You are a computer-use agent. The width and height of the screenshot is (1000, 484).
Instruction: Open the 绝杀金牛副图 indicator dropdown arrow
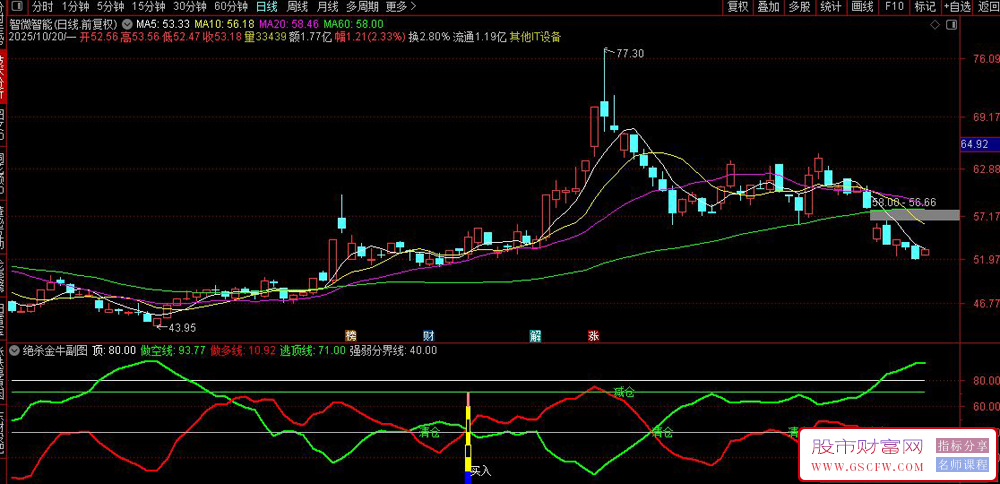[12, 351]
